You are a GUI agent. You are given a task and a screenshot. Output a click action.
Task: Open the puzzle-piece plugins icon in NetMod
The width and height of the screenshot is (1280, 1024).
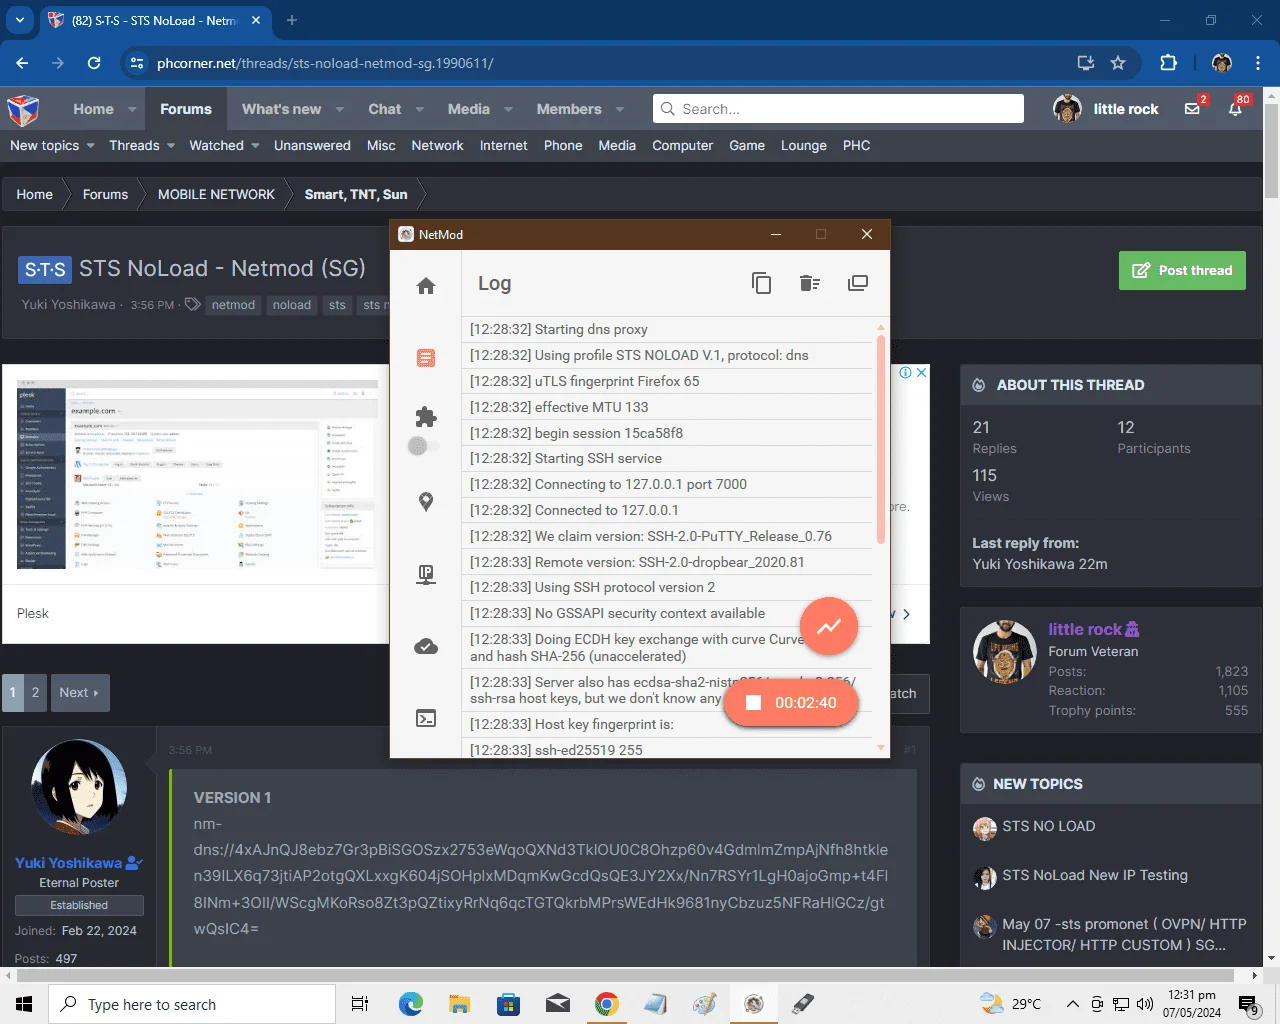tap(426, 416)
